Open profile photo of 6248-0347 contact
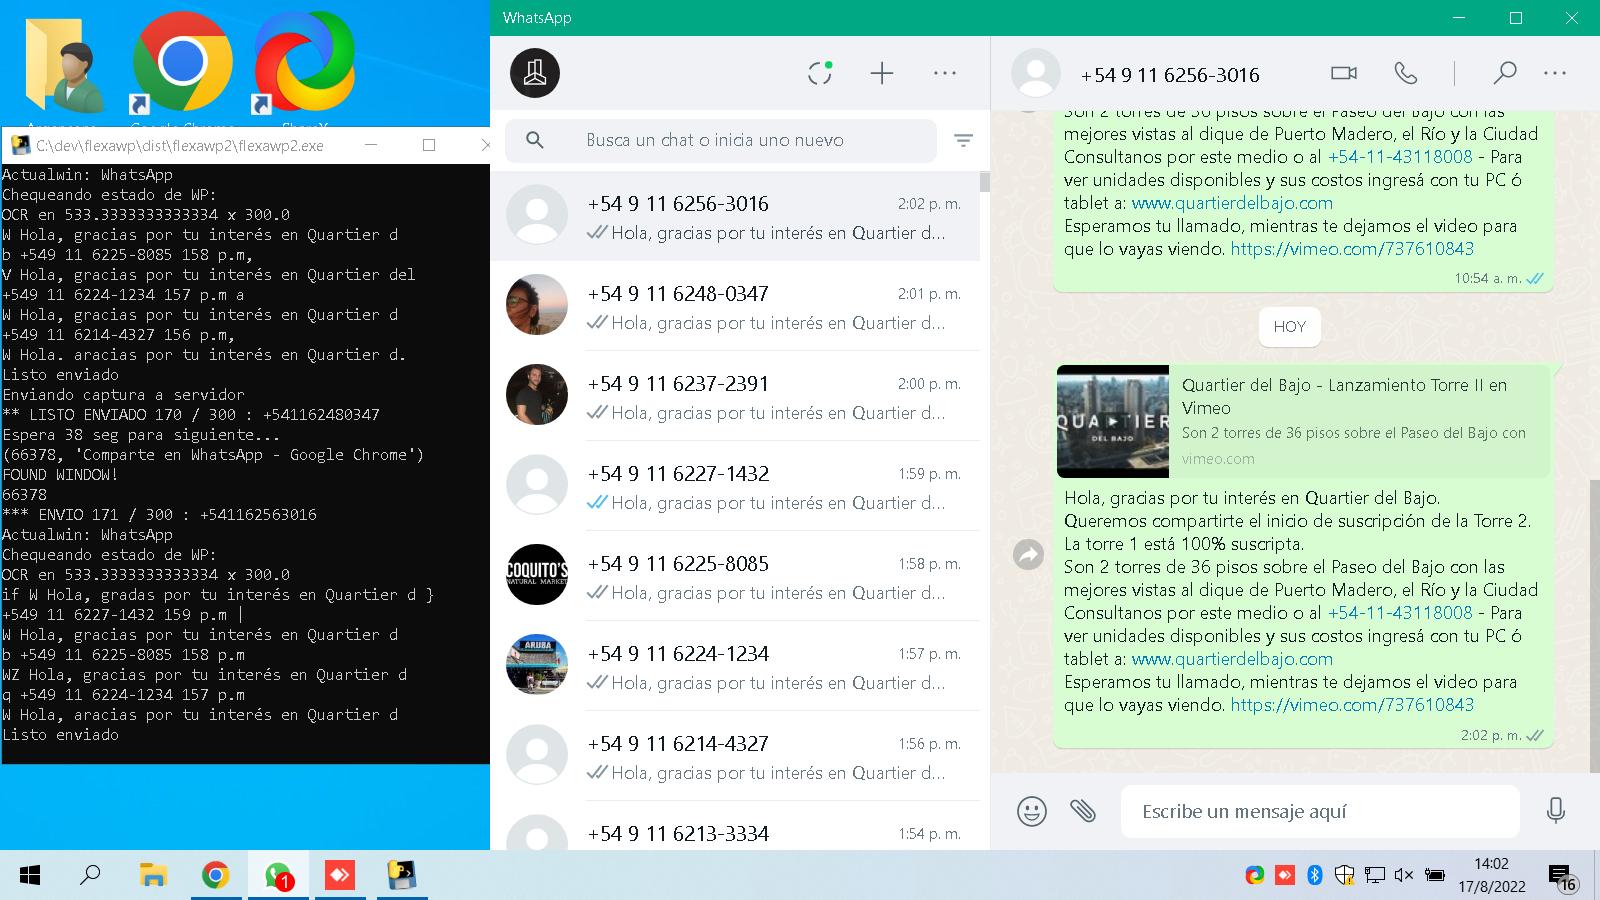Image resolution: width=1600 pixels, height=900 pixels. click(537, 305)
